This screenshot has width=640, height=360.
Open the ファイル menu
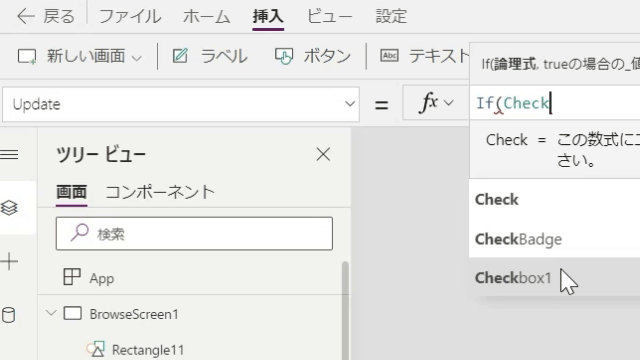(130, 17)
